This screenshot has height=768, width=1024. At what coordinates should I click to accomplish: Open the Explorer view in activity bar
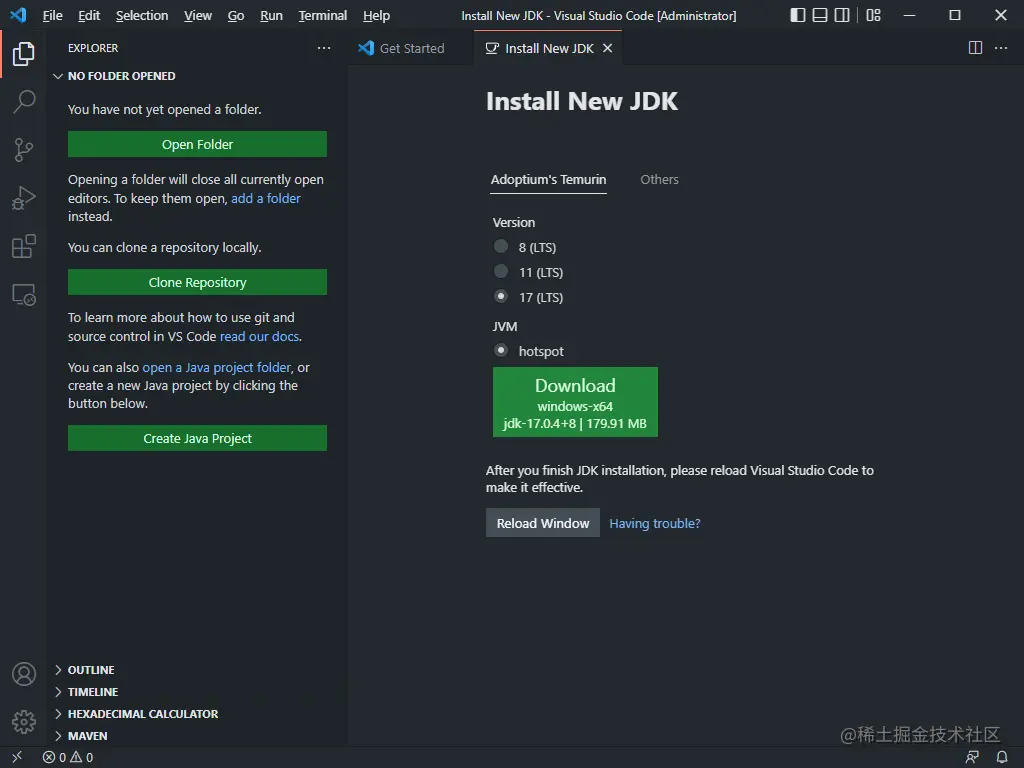click(x=24, y=54)
